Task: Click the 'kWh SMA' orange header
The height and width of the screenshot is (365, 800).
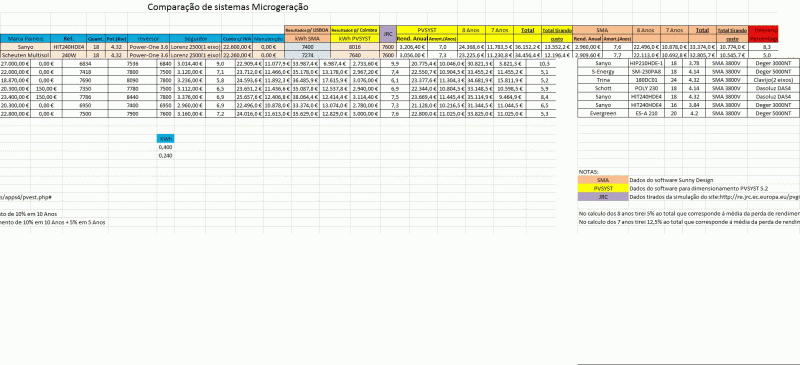Action: [x=307, y=38]
